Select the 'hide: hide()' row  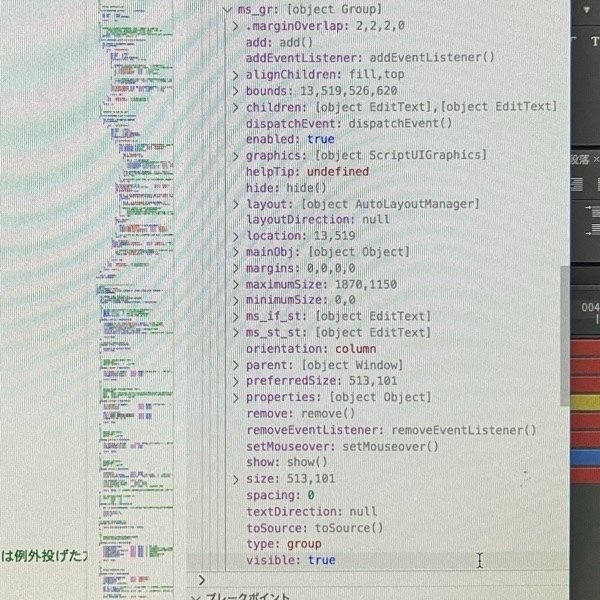(286, 188)
